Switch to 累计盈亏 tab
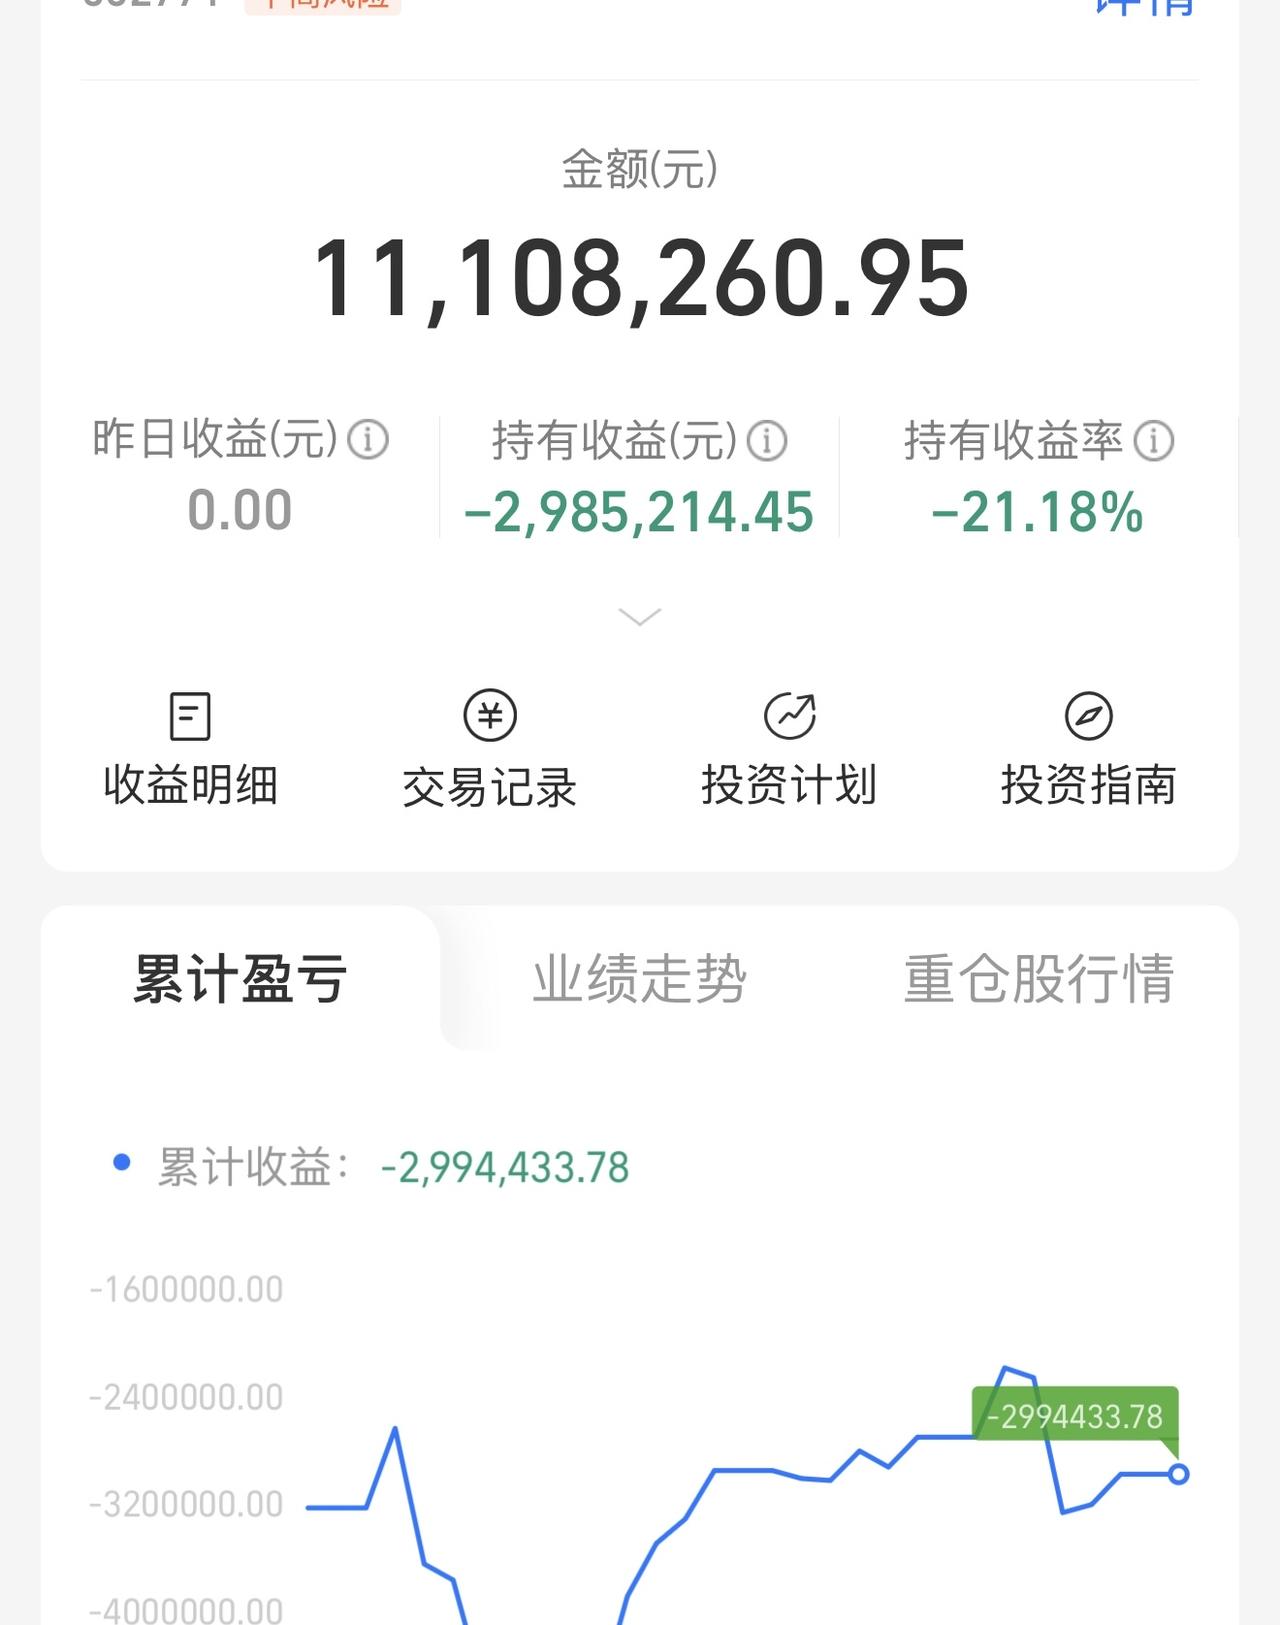 point(240,978)
